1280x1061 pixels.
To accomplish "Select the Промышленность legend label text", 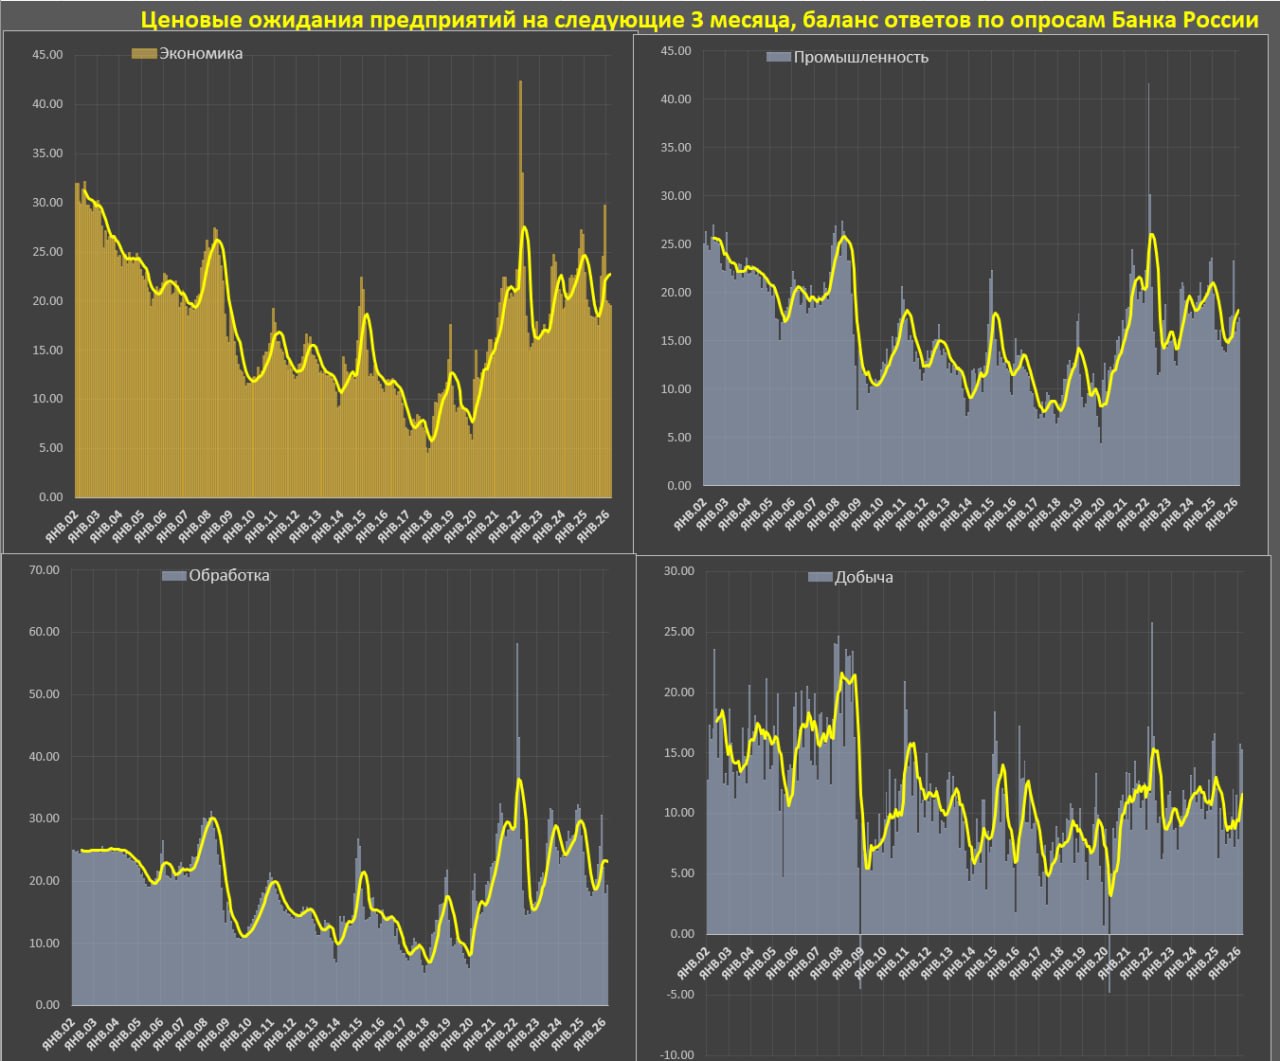I will click(x=860, y=58).
